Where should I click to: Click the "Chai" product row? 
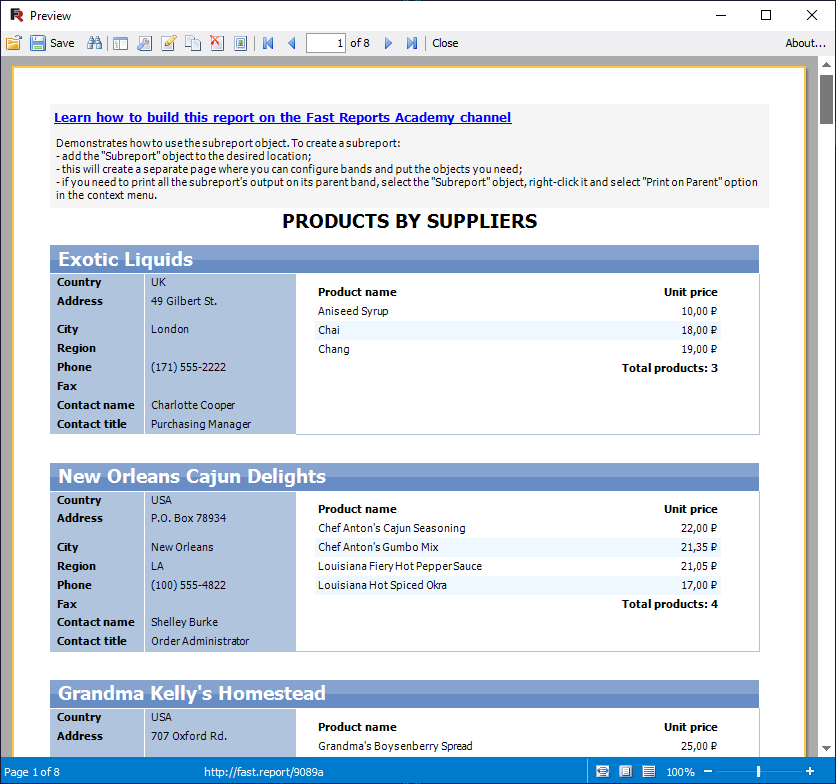[518, 330]
